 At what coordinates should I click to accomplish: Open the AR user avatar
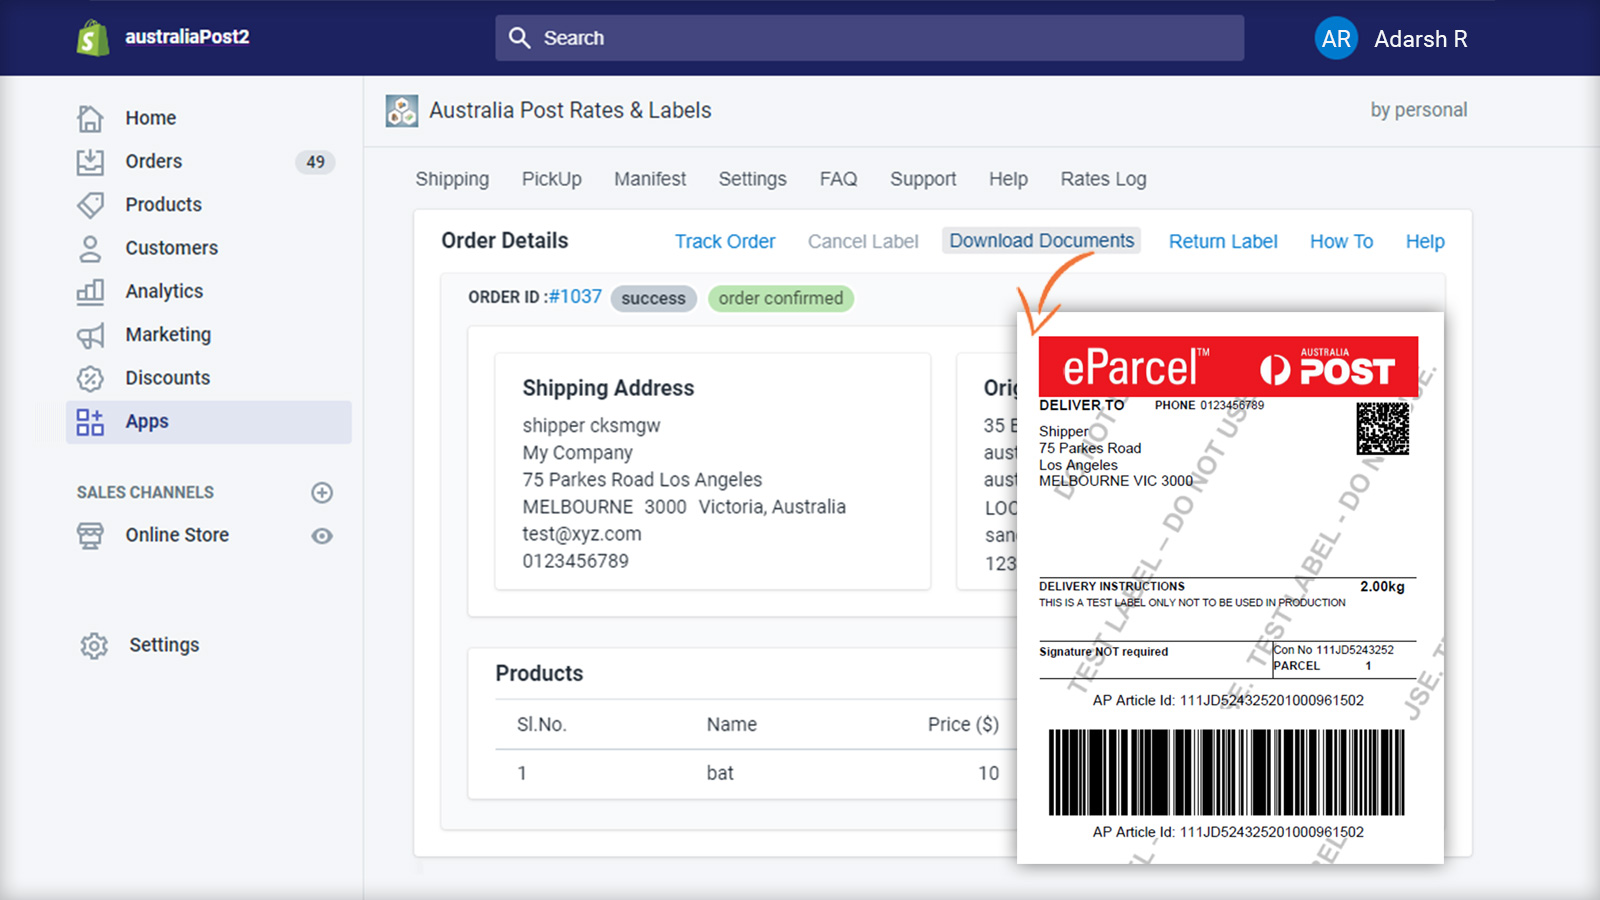1336,39
